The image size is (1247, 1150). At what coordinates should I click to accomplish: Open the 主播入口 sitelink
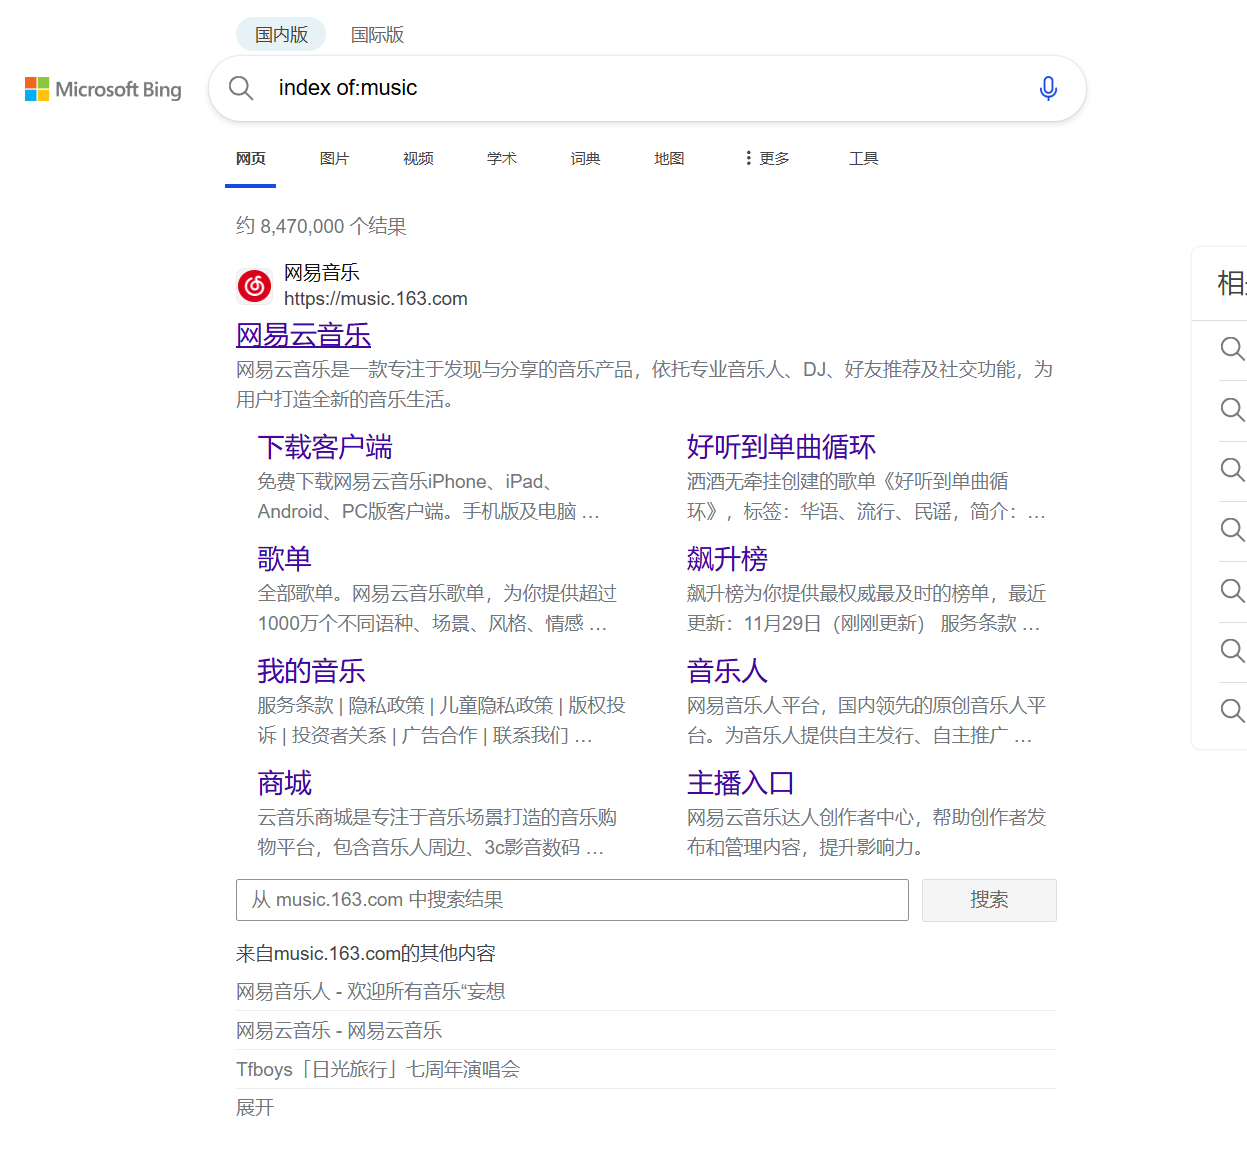[741, 783]
